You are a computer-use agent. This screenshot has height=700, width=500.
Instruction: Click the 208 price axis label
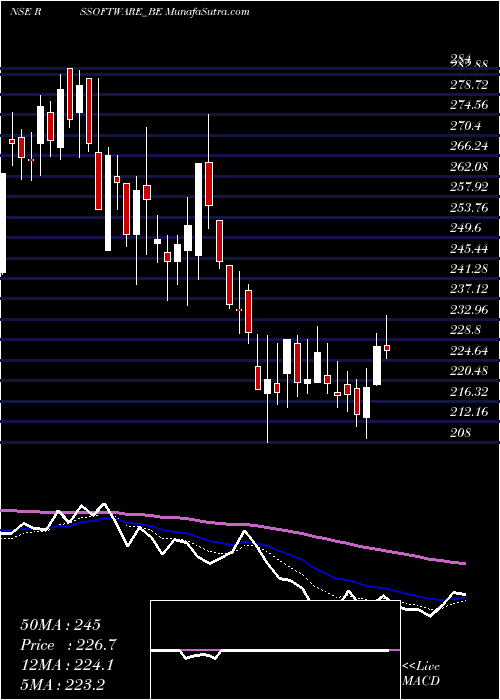tap(460, 433)
